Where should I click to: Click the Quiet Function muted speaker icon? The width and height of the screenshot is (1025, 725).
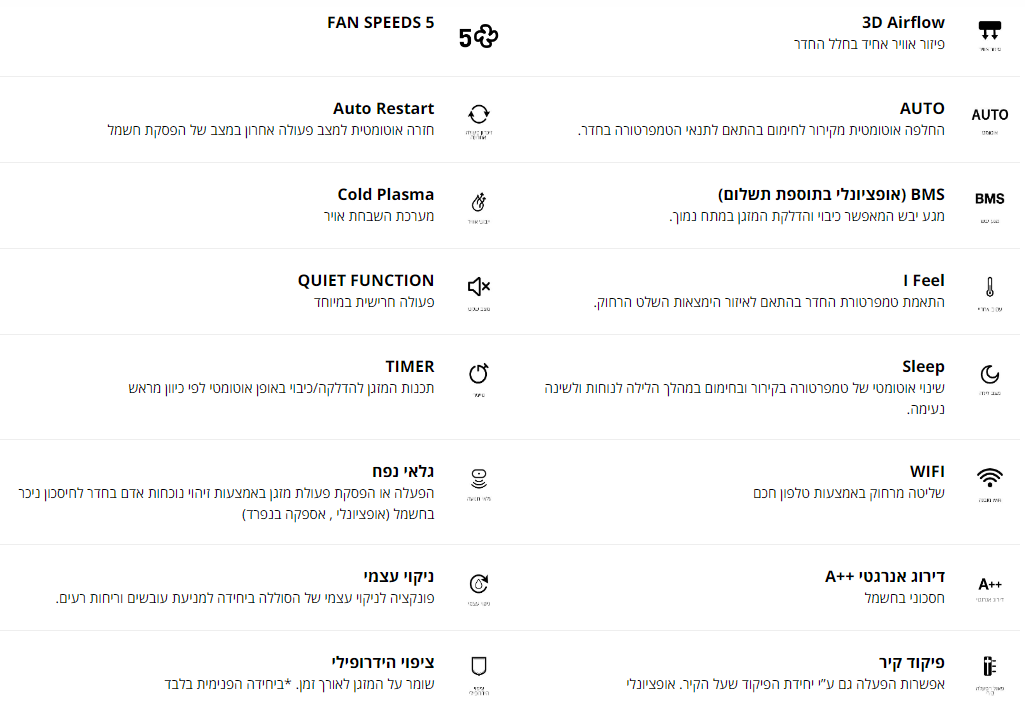[x=479, y=287]
